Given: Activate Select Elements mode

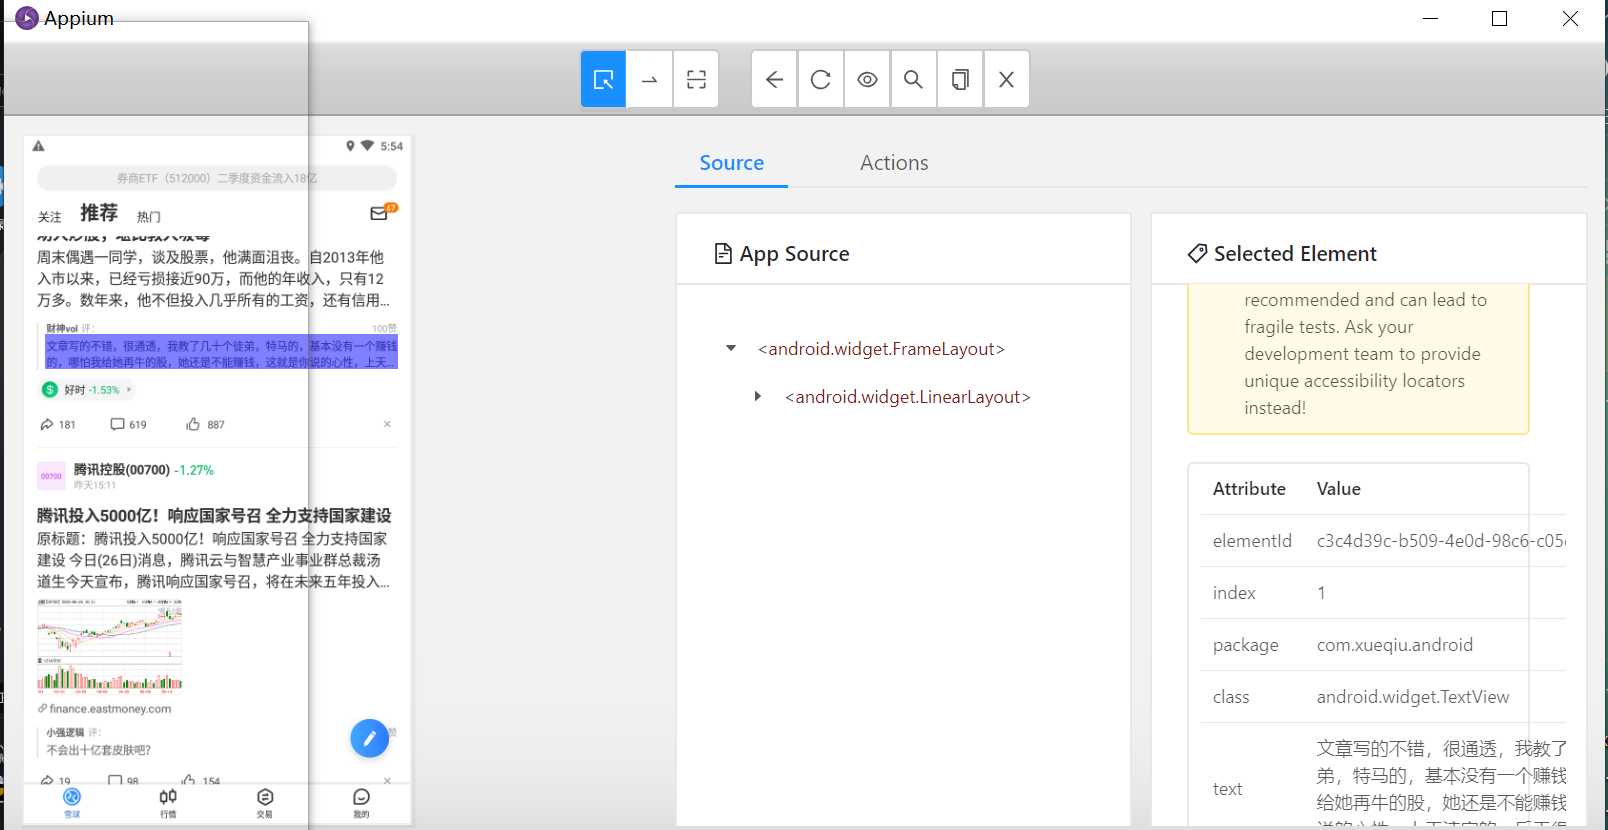Looking at the screenshot, I should [x=603, y=79].
